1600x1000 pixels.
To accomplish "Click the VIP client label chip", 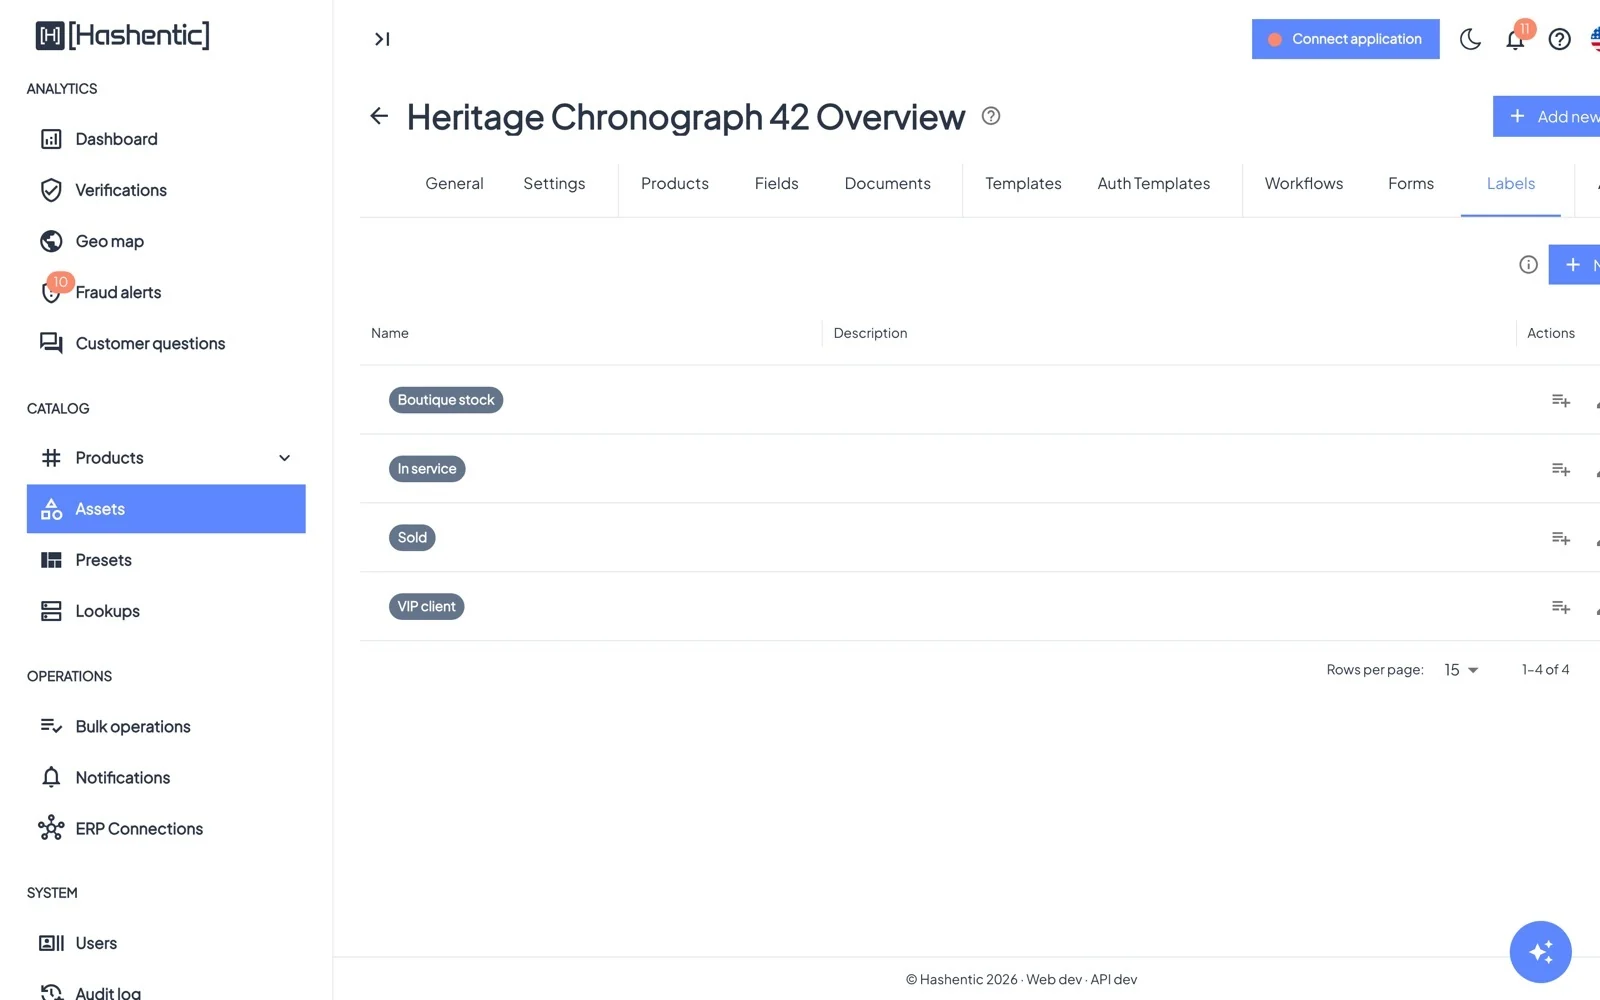I will 426,607.
